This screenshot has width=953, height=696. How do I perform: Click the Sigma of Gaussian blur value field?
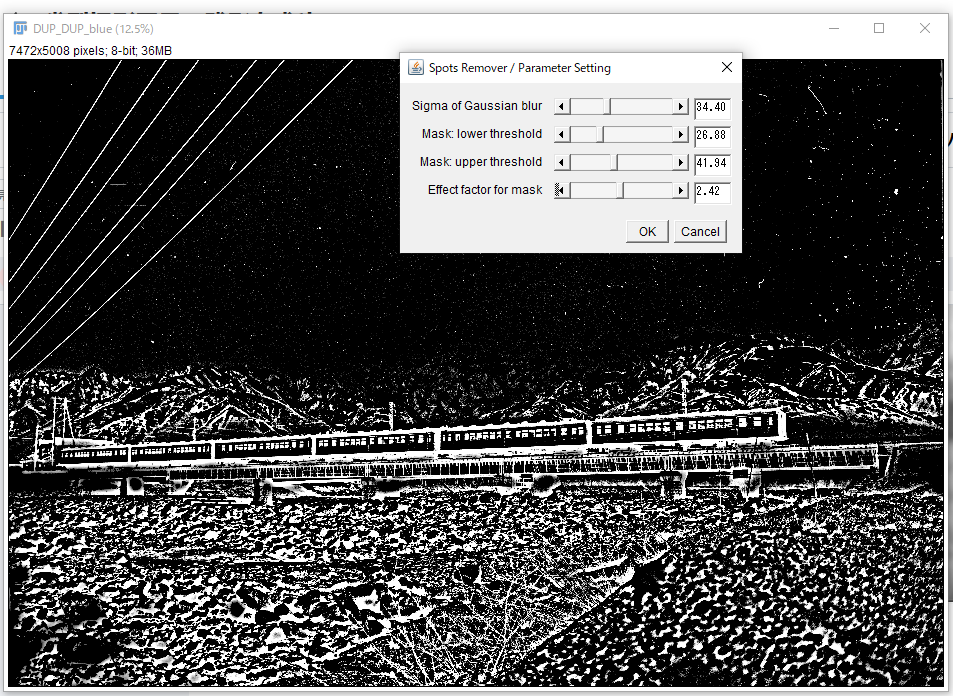click(712, 108)
